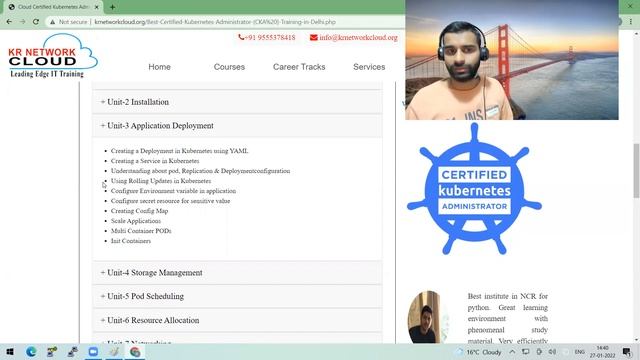Click 'Creating Config Map' item

pyautogui.click(x=140, y=211)
